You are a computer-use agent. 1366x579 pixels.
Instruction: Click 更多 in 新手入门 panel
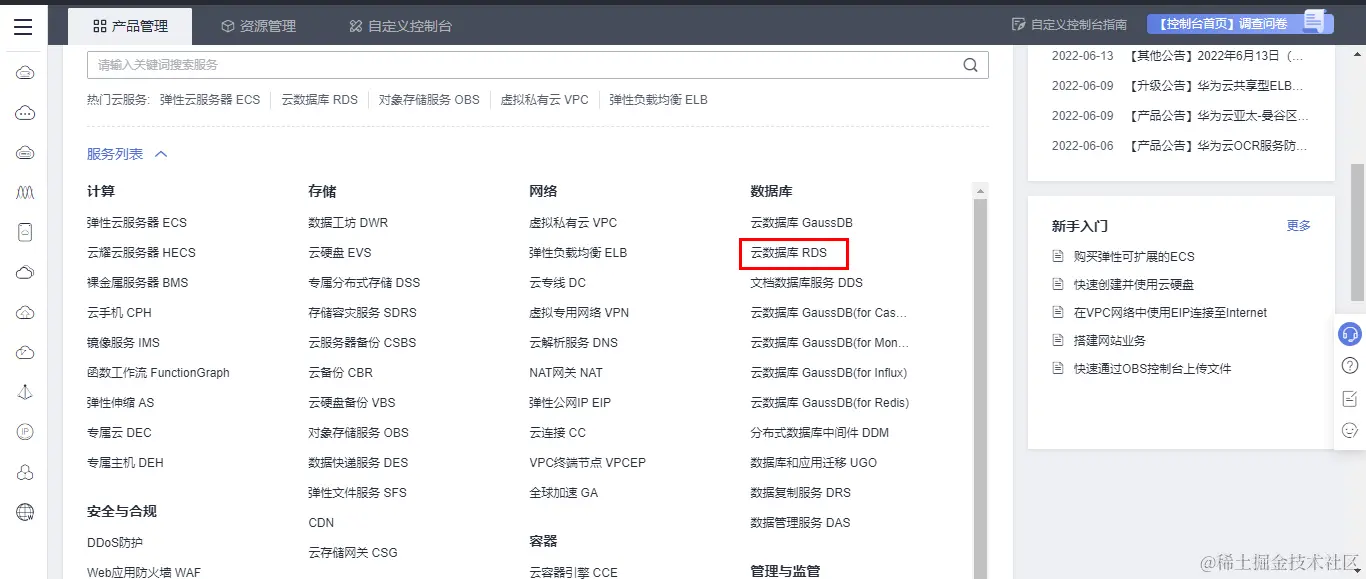point(1299,226)
